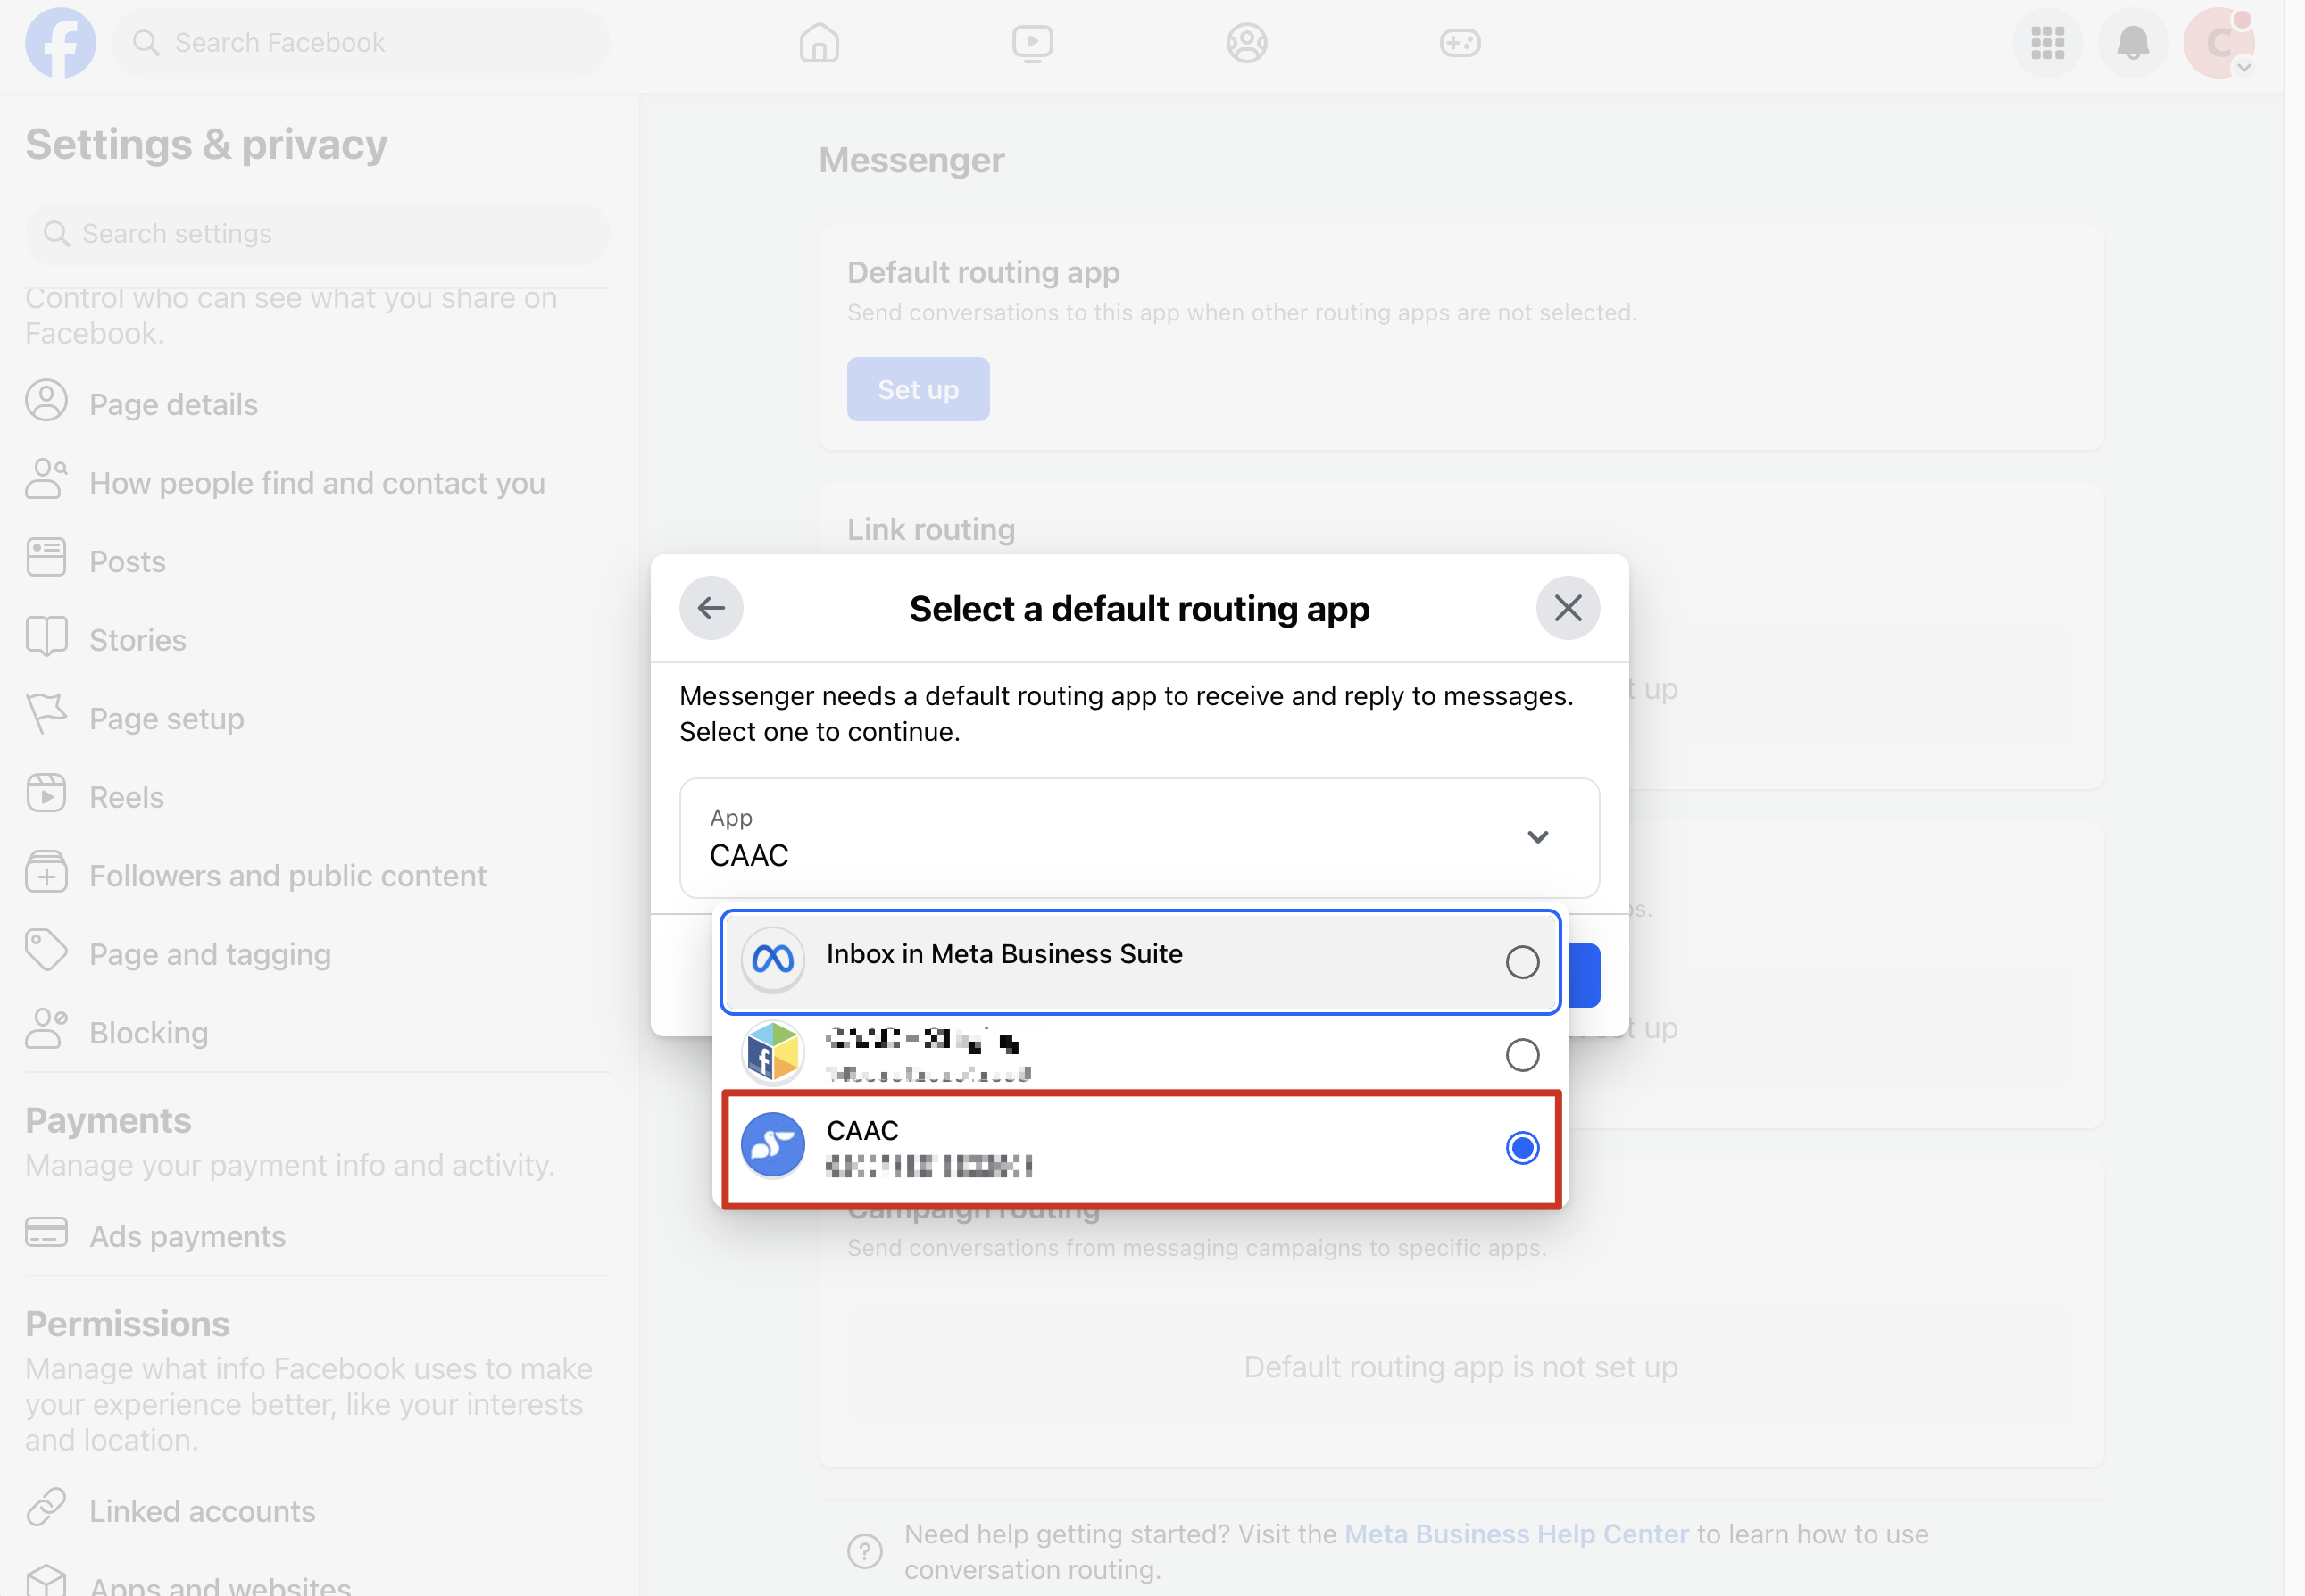Open the Gaming controller icon
Image resolution: width=2305 pixels, height=1596 pixels.
pyautogui.click(x=1460, y=43)
